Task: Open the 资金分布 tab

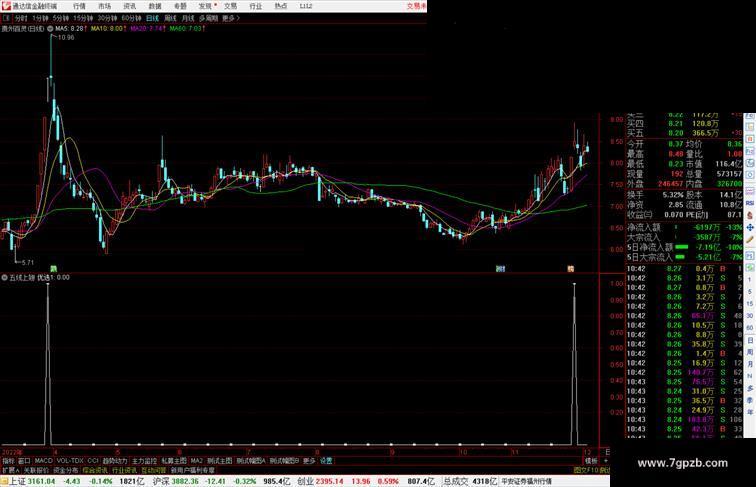Action: pos(66,471)
